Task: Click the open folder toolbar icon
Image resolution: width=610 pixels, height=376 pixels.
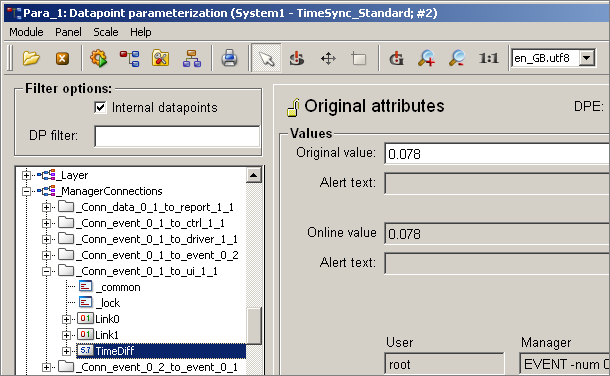Action: (x=31, y=58)
